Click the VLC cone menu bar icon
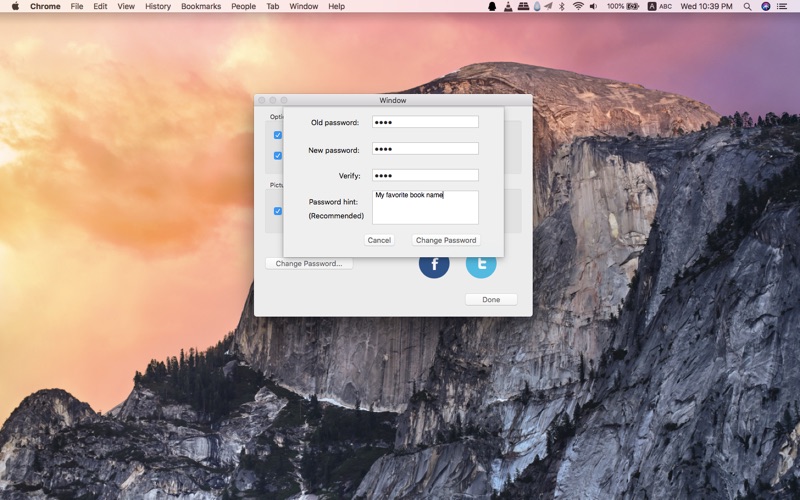This screenshot has width=800, height=500. point(508,6)
